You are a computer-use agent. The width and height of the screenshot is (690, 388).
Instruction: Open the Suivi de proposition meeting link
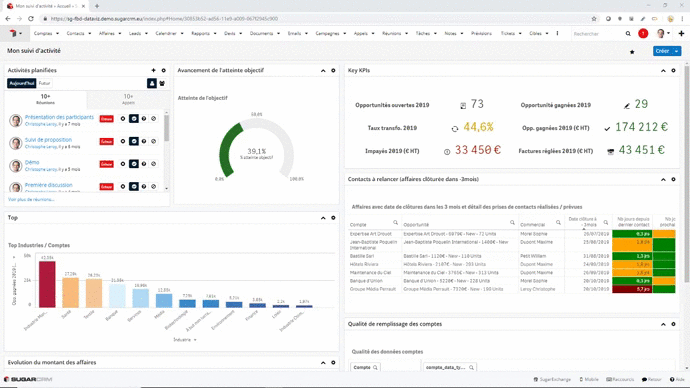point(48,139)
